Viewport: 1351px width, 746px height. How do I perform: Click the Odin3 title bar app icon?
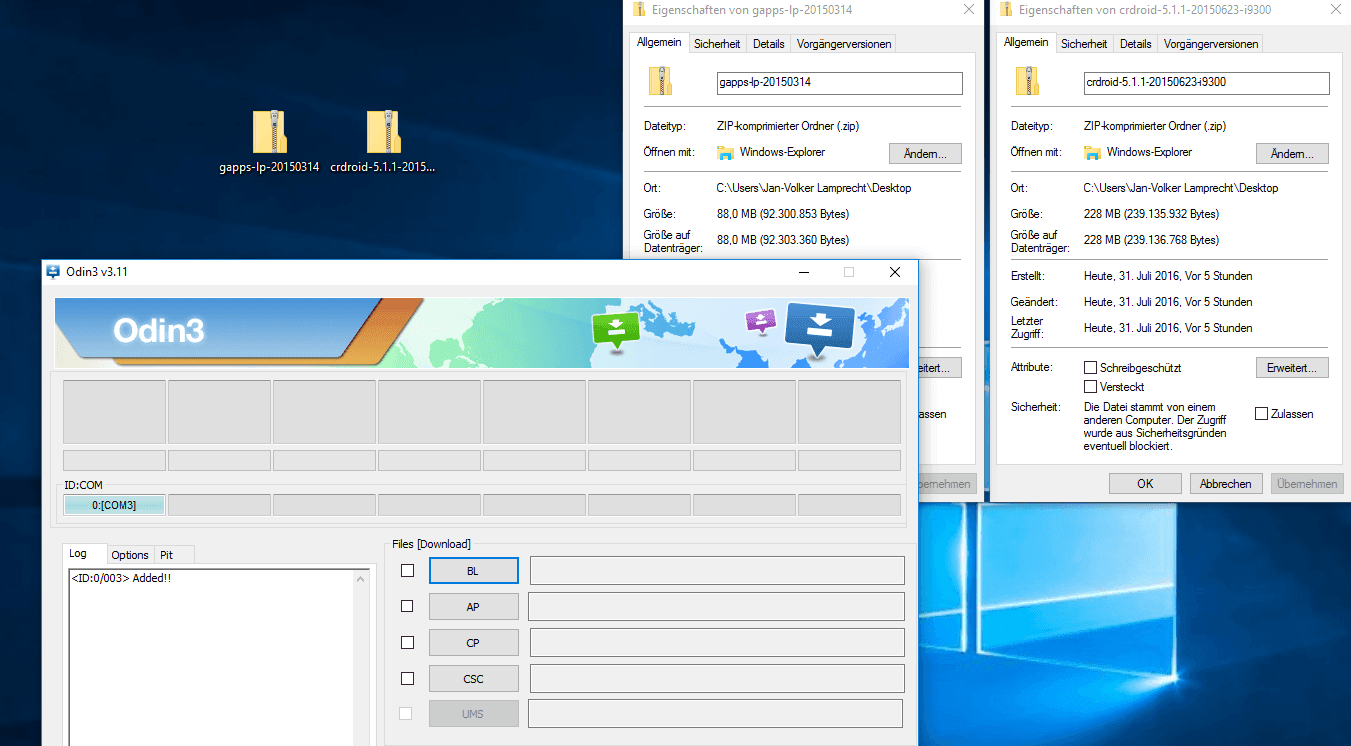coord(53,272)
